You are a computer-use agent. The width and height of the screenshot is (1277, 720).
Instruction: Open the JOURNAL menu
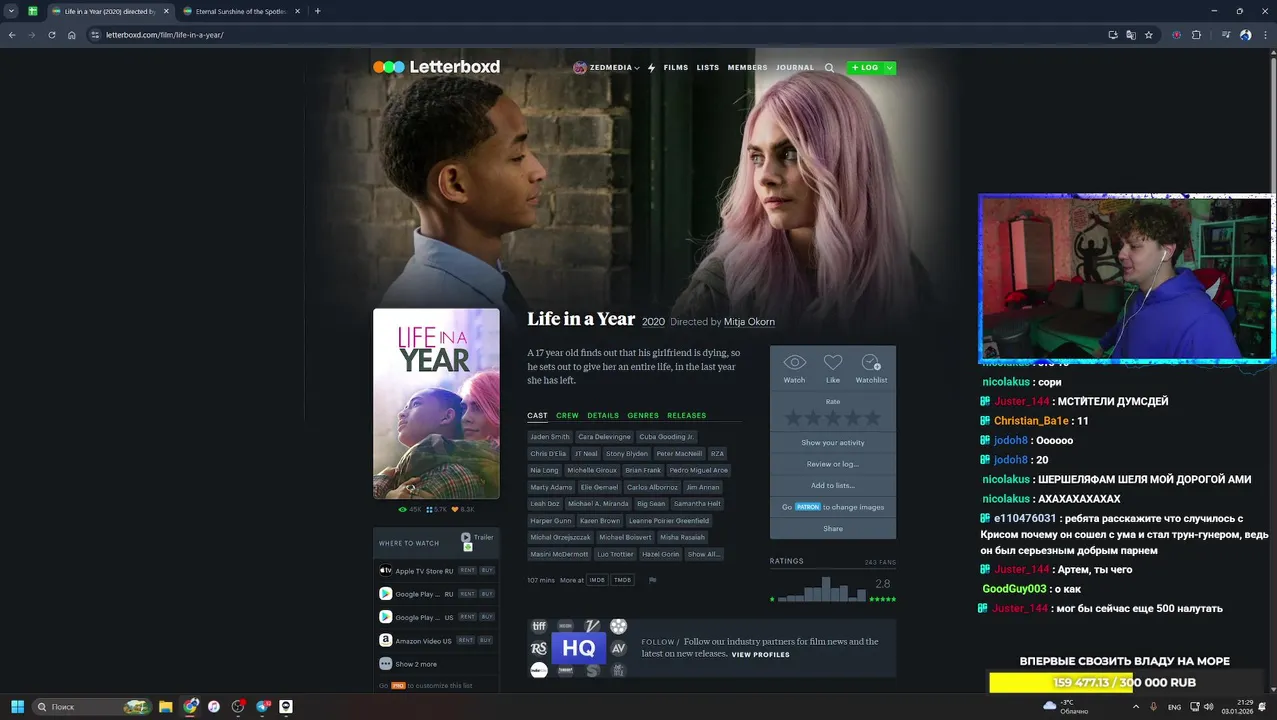click(795, 68)
